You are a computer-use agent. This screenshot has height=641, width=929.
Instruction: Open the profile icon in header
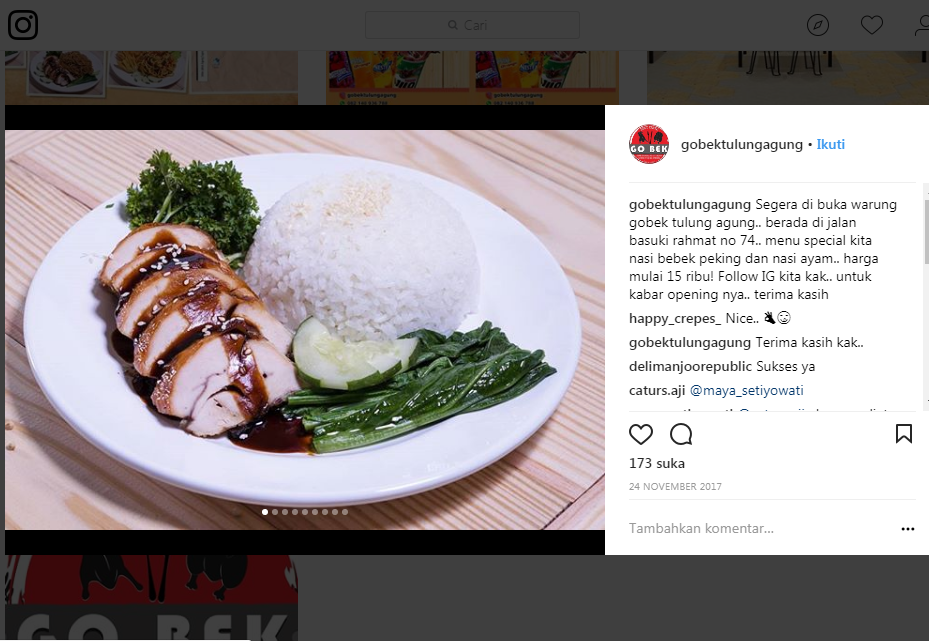[x=922, y=25]
